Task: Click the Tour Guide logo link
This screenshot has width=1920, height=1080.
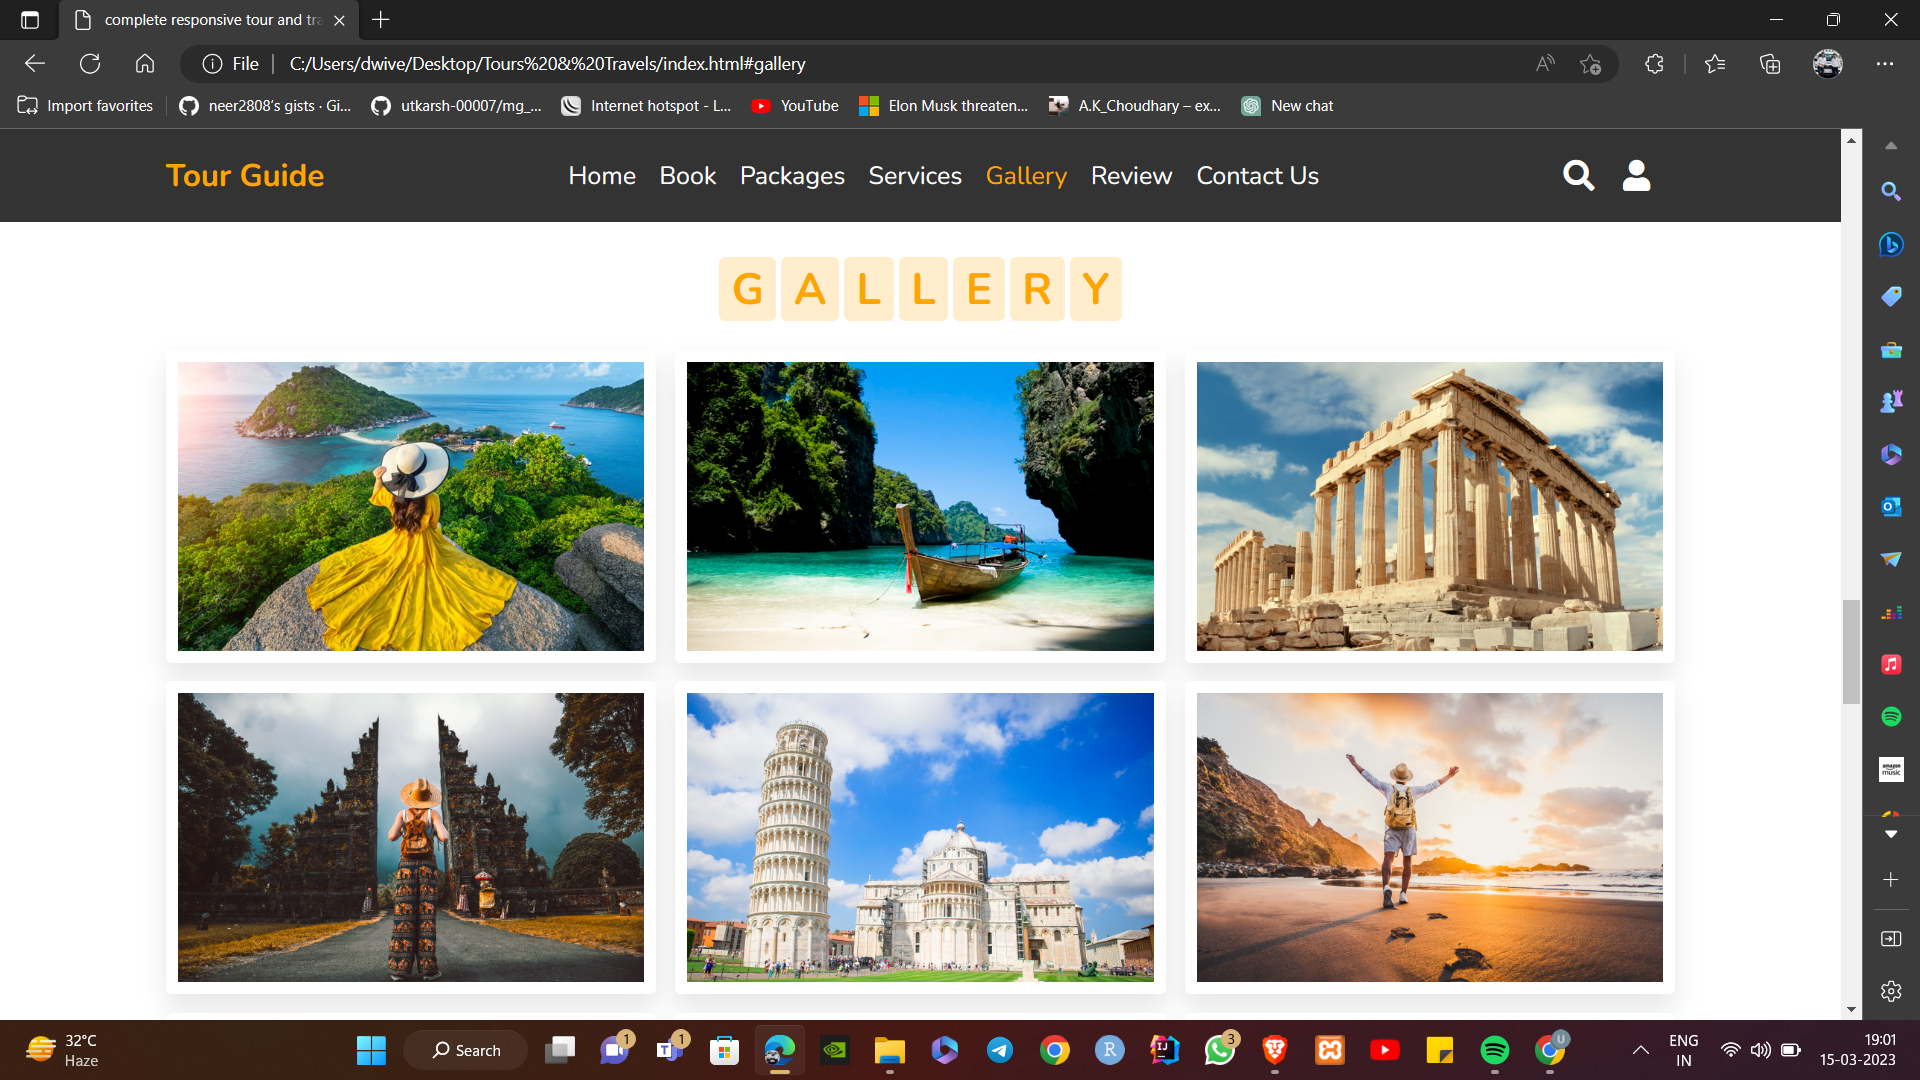Action: point(245,176)
